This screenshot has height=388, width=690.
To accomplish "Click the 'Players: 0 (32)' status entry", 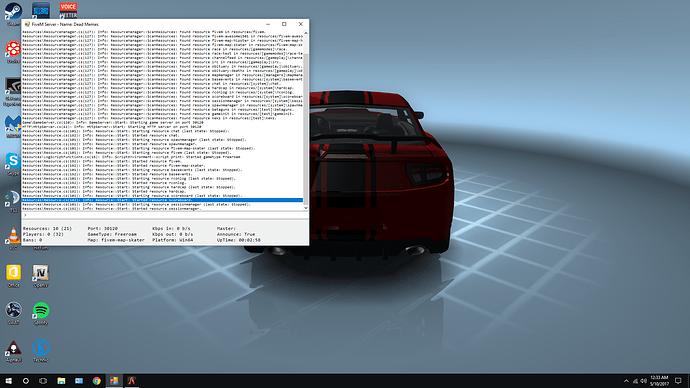I will point(43,234).
